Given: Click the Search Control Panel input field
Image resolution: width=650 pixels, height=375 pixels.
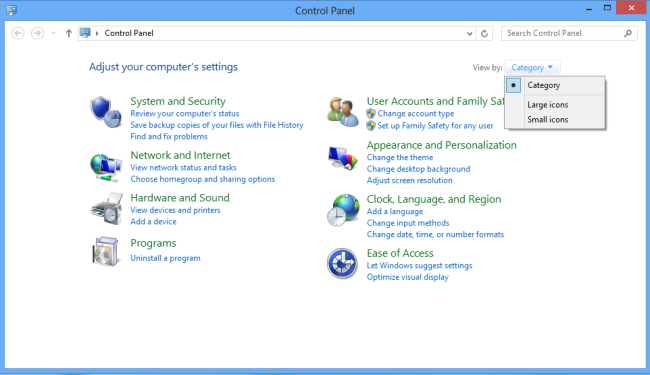Looking at the screenshot, I should pos(569,33).
